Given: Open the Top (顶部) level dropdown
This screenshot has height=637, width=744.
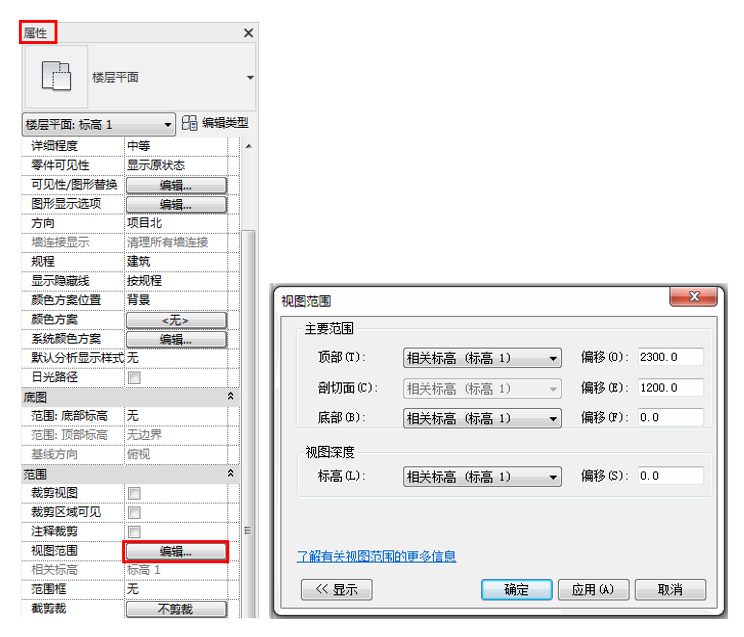Looking at the screenshot, I should click(553, 359).
